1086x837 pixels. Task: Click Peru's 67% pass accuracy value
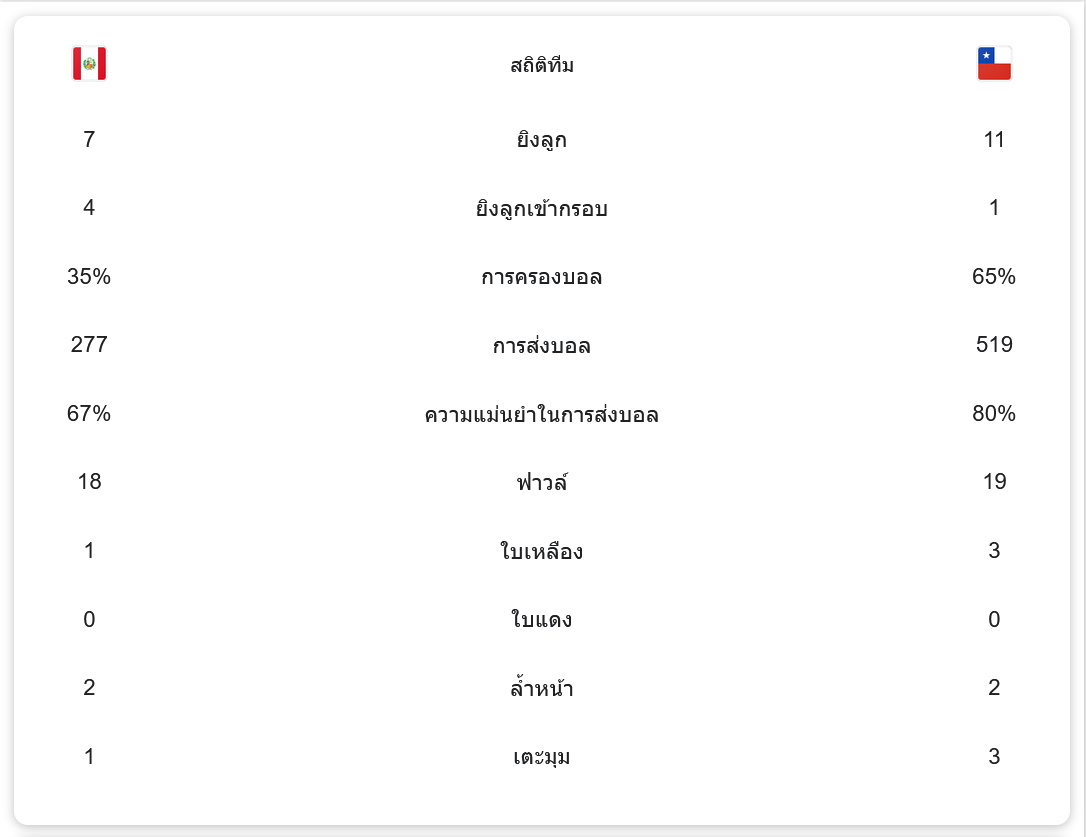tap(89, 414)
